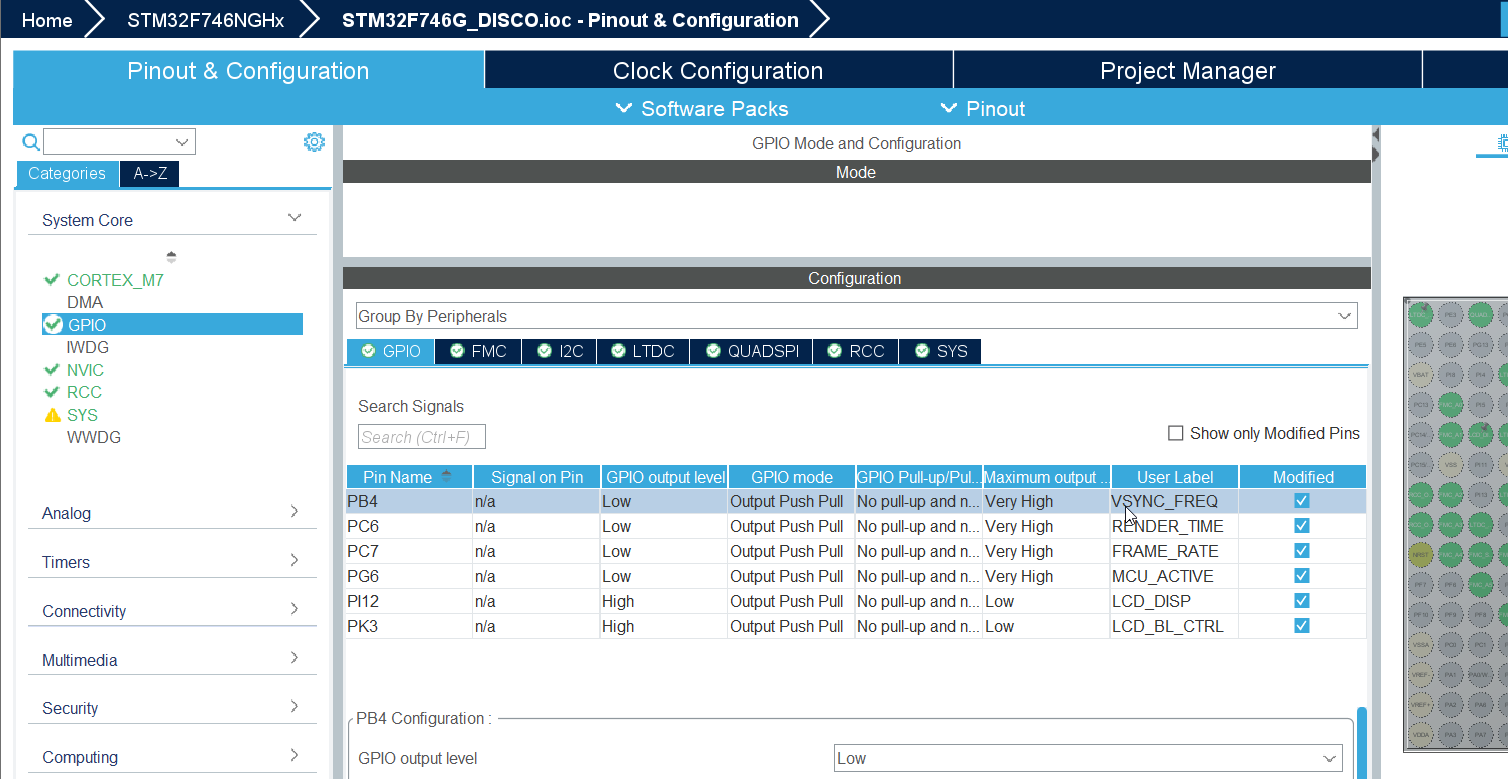
Task: Switch to the Clock Configuration tab
Action: pyautogui.click(x=717, y=70)
